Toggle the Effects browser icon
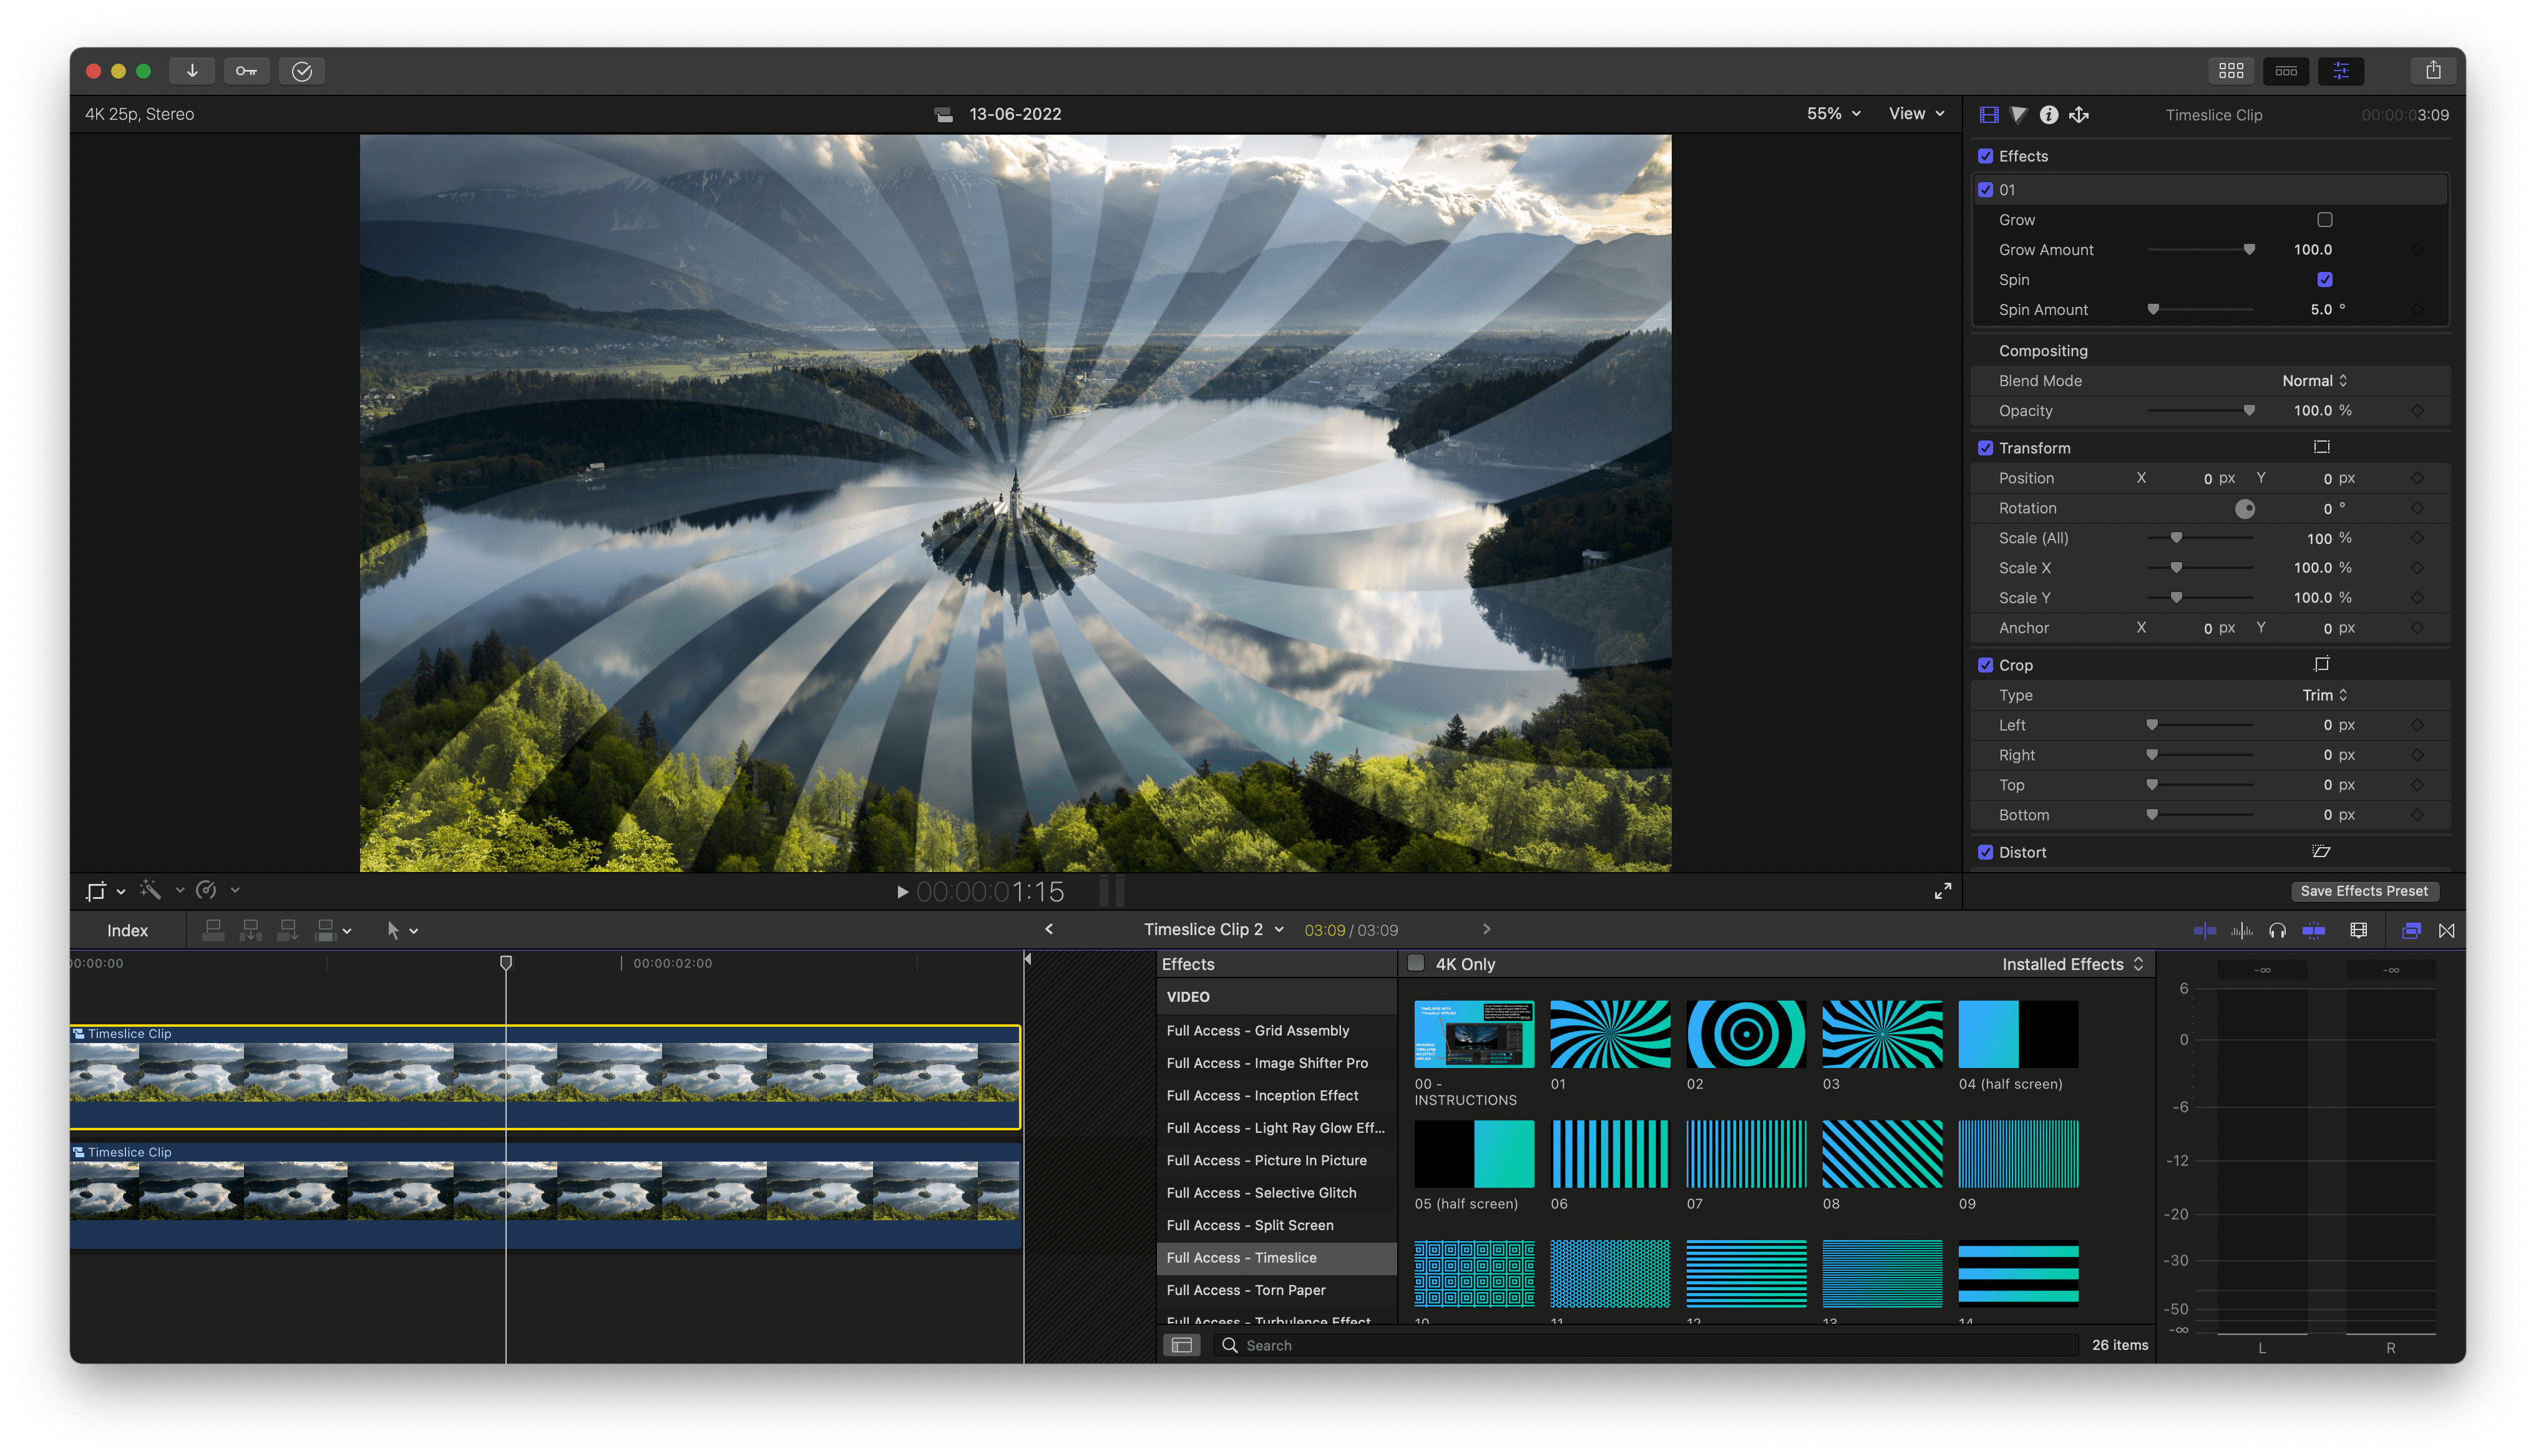Image resolution: width=2536 pixels, height=1456 pixels. [2411, 931]
